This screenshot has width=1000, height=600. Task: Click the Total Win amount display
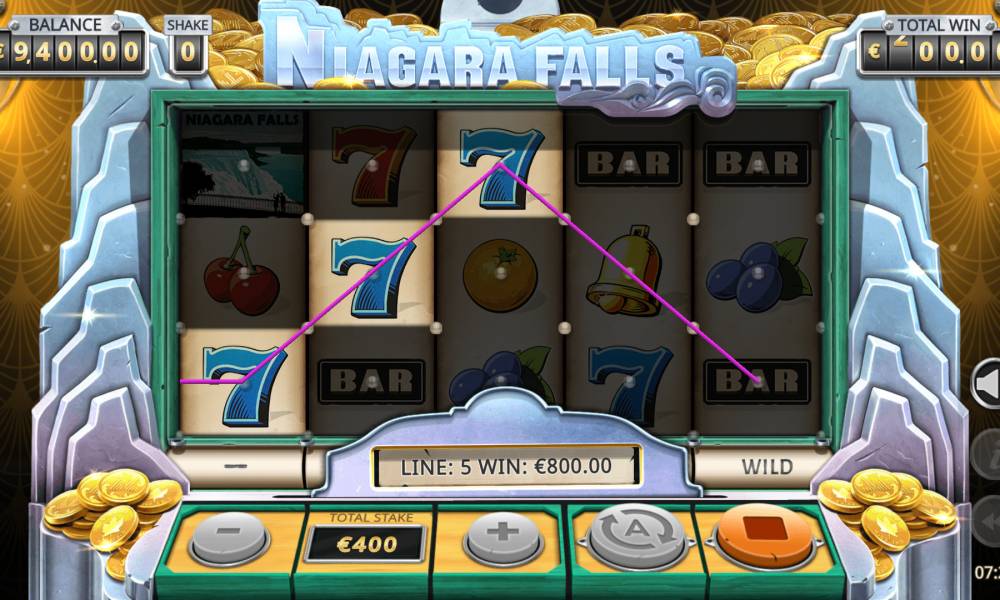[x=930, y=52]
